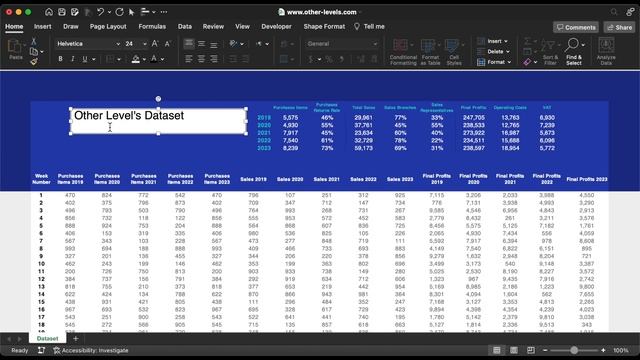
Task: Click the Home icon in title bar
Action: click(49, 12)
